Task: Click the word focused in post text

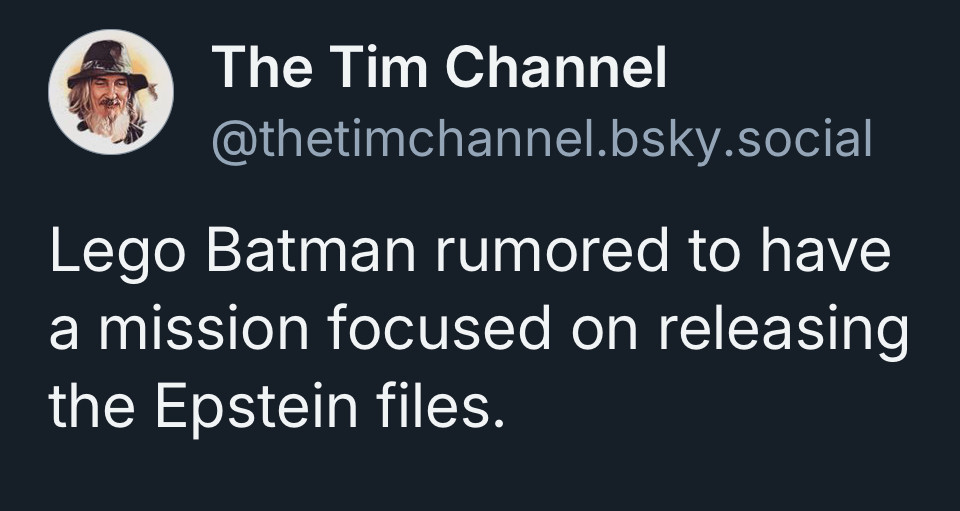Action: point(438,328)
